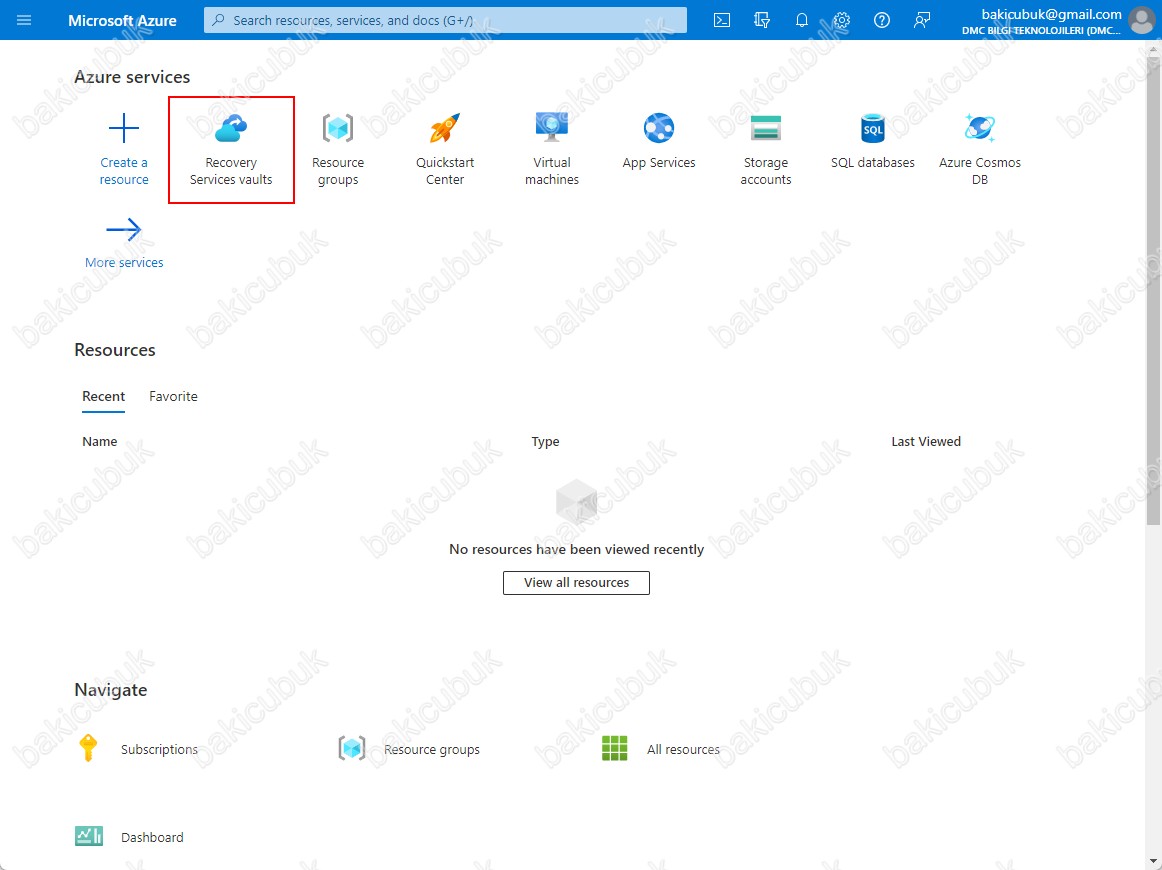Viewport: 1162px width, 870px height.
Task: Click the account email bakicubuk@gmail.com
Action: (x=1052, y=14)
